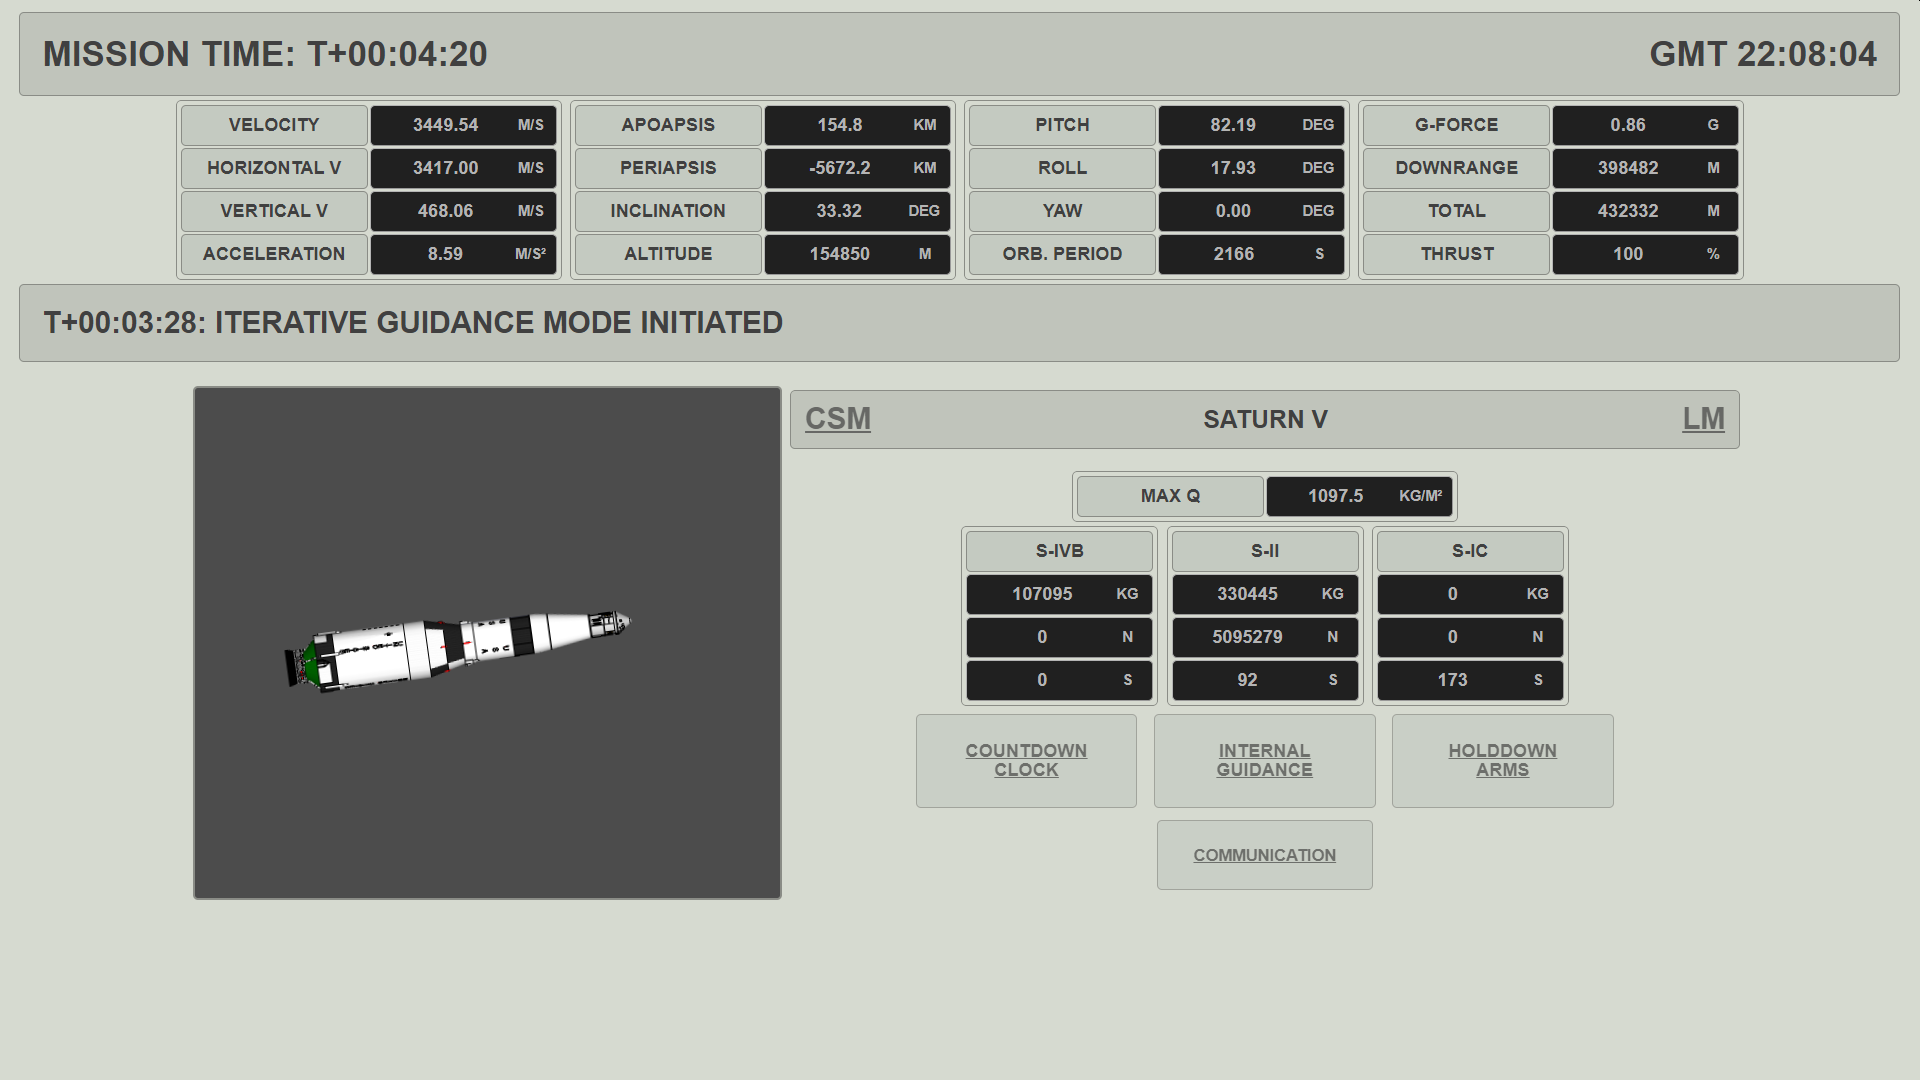Click the S-IVB stage indicator icon
The width and height of the screenshot is (1920, 1080).
click(x=1059, y=550)
